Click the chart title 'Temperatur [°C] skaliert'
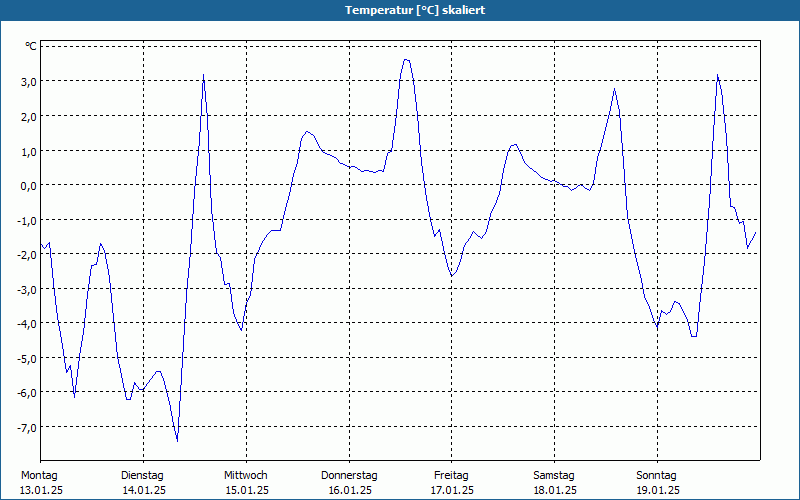 415,10
